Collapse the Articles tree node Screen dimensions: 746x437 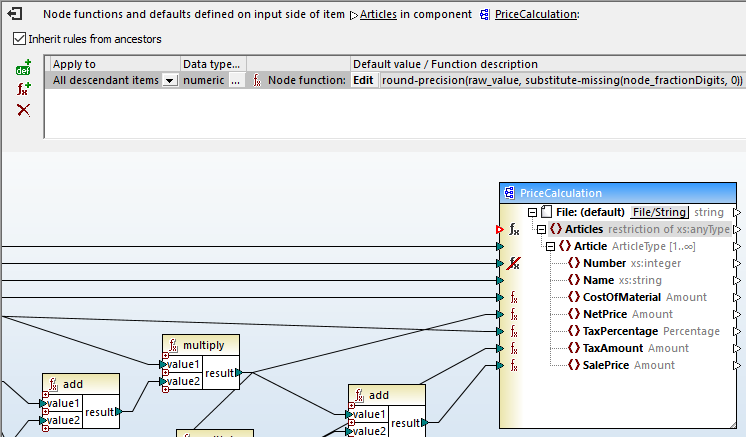pos(541,230)
